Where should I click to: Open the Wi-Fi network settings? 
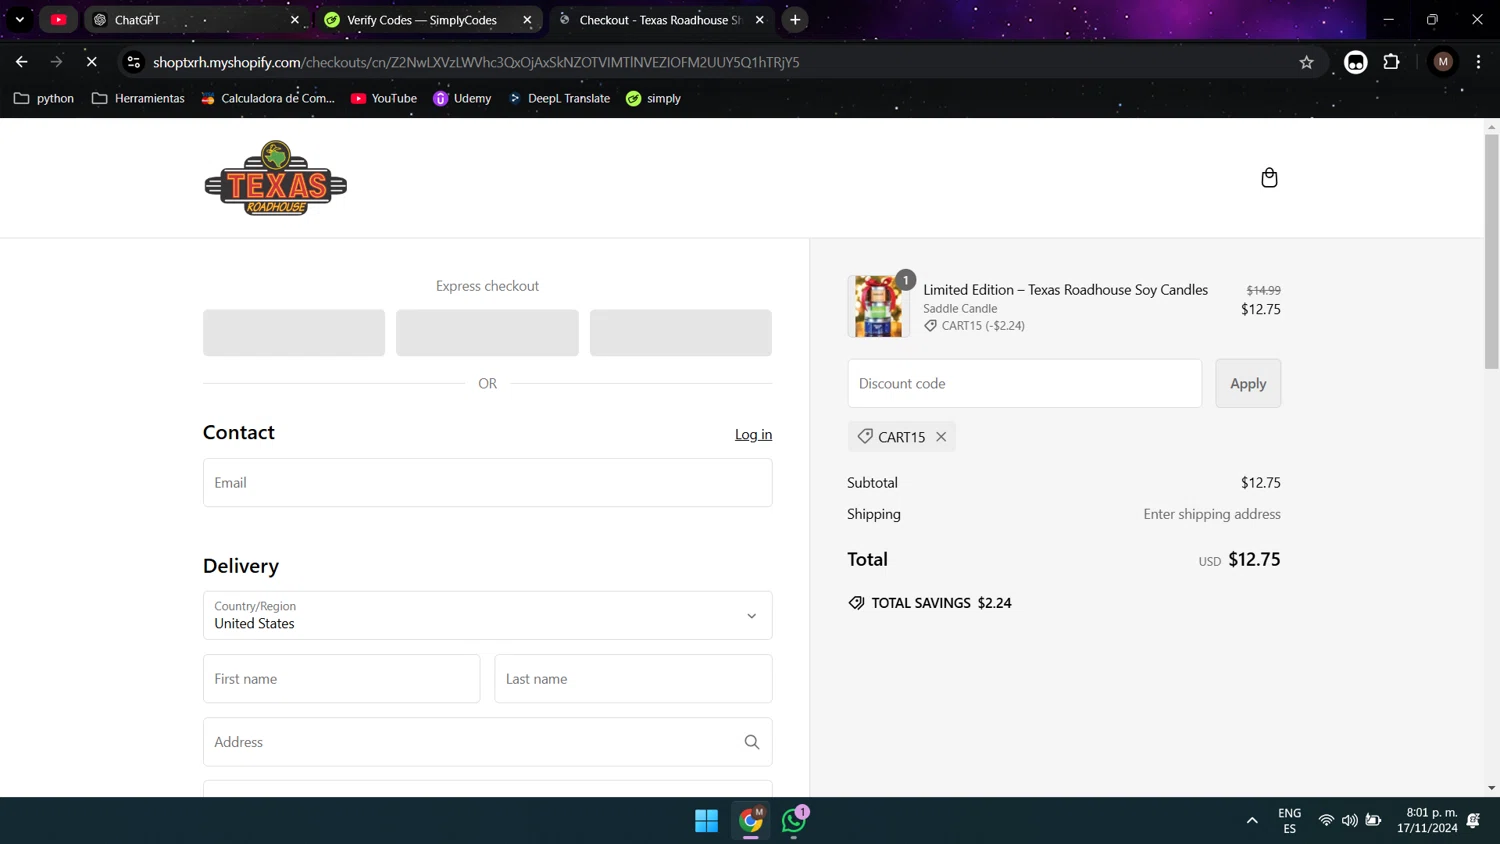[x=1326, y=821]
